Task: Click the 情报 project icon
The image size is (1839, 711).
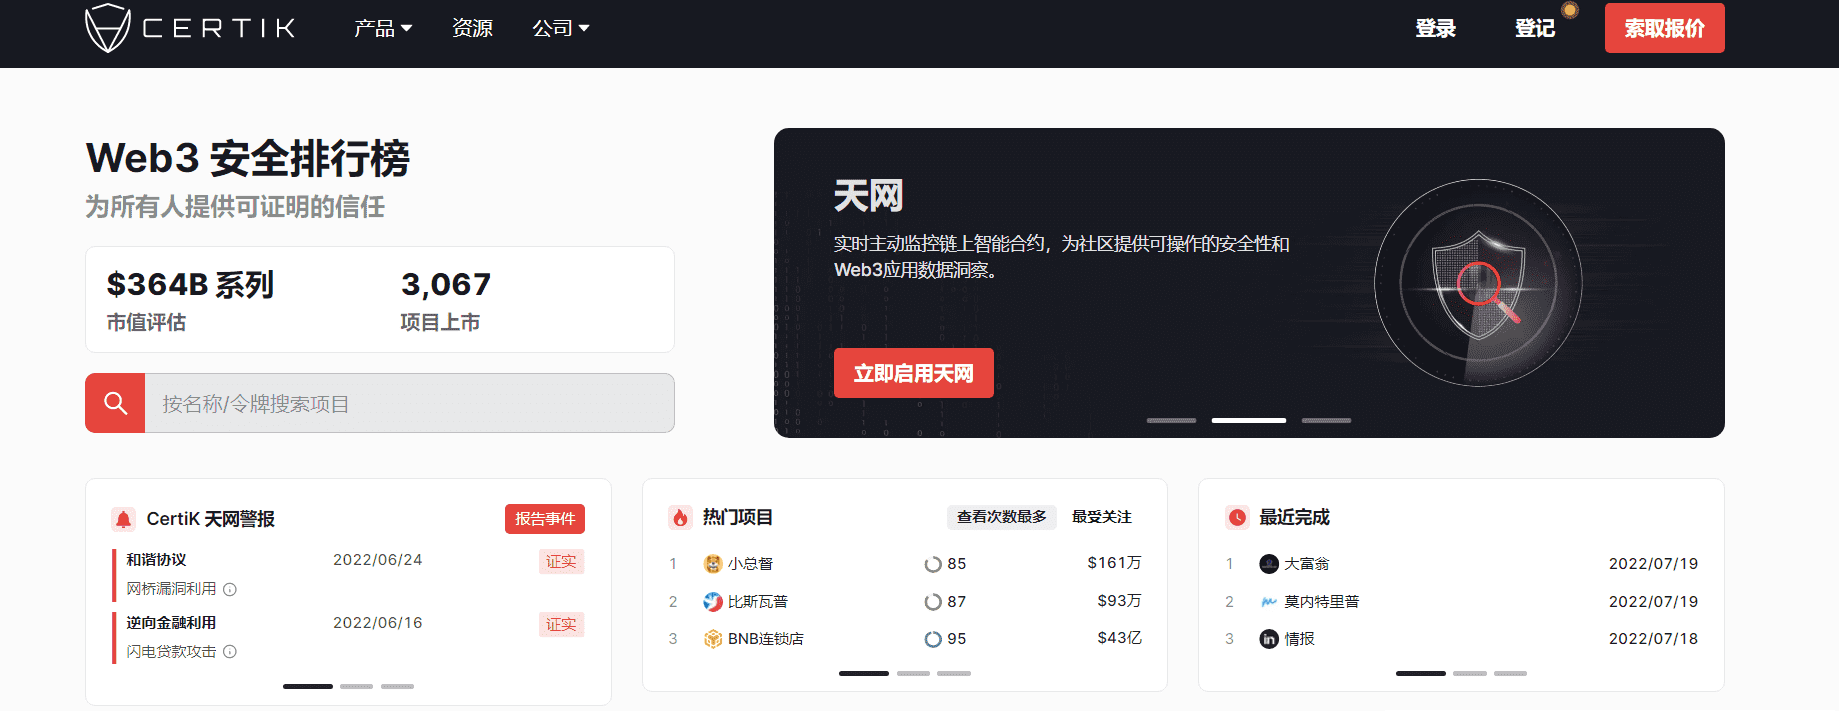Action: click(x=1269, y=639)
